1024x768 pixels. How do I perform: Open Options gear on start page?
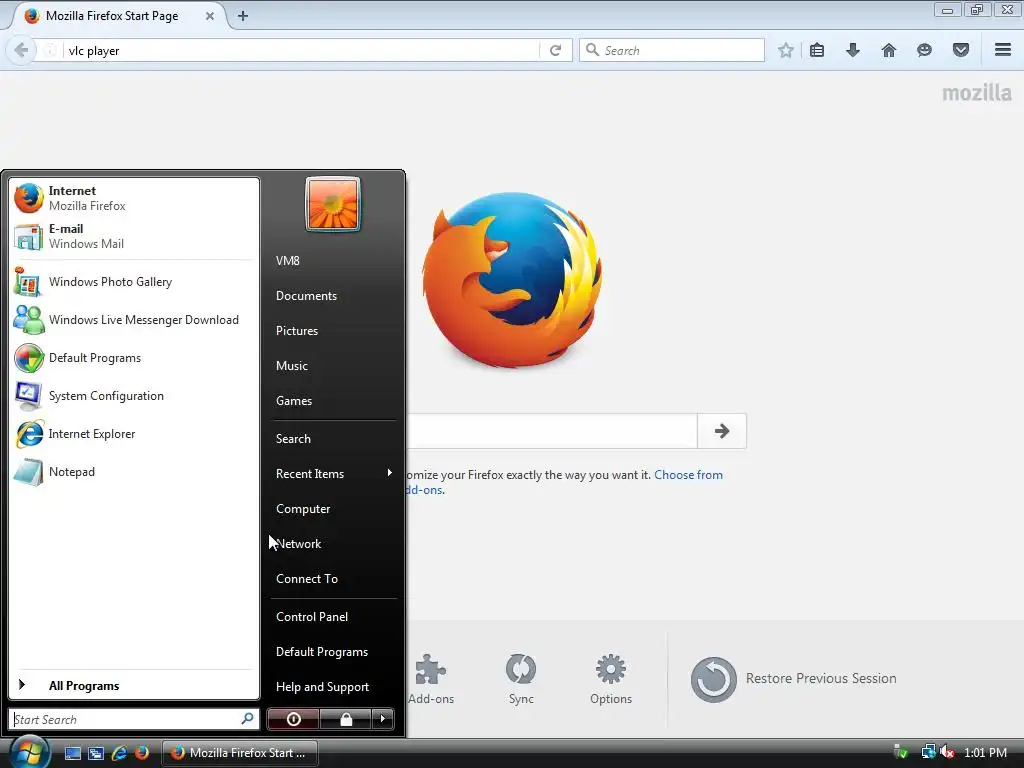(611, 679)
